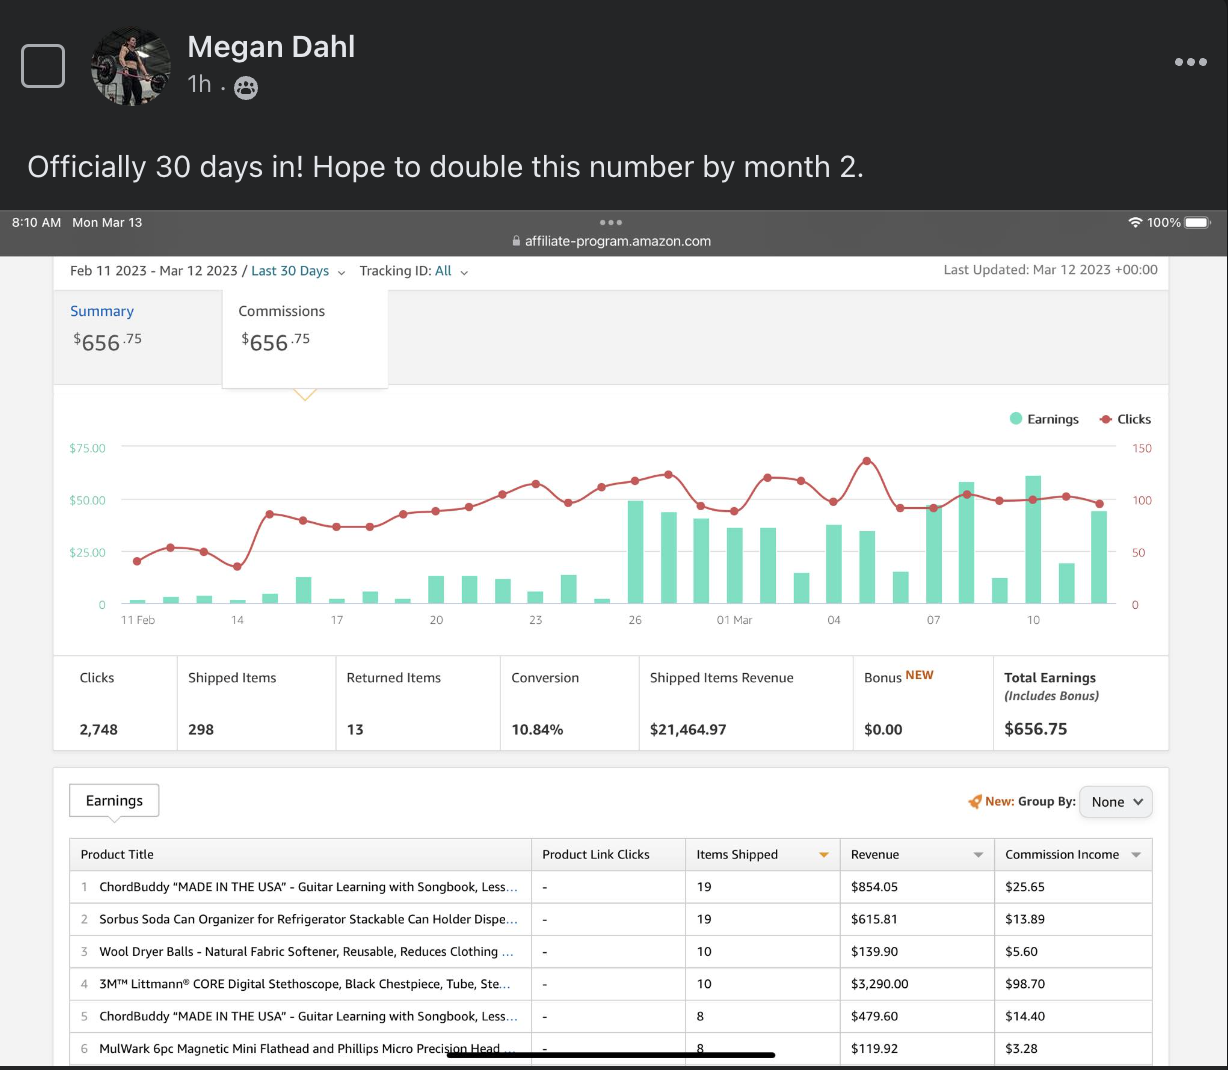The width and height of the screenshot is (1228, 1070).
Task: Click the Clicks total 2,748
Action: pyautogui.click(x=98, y=730)
